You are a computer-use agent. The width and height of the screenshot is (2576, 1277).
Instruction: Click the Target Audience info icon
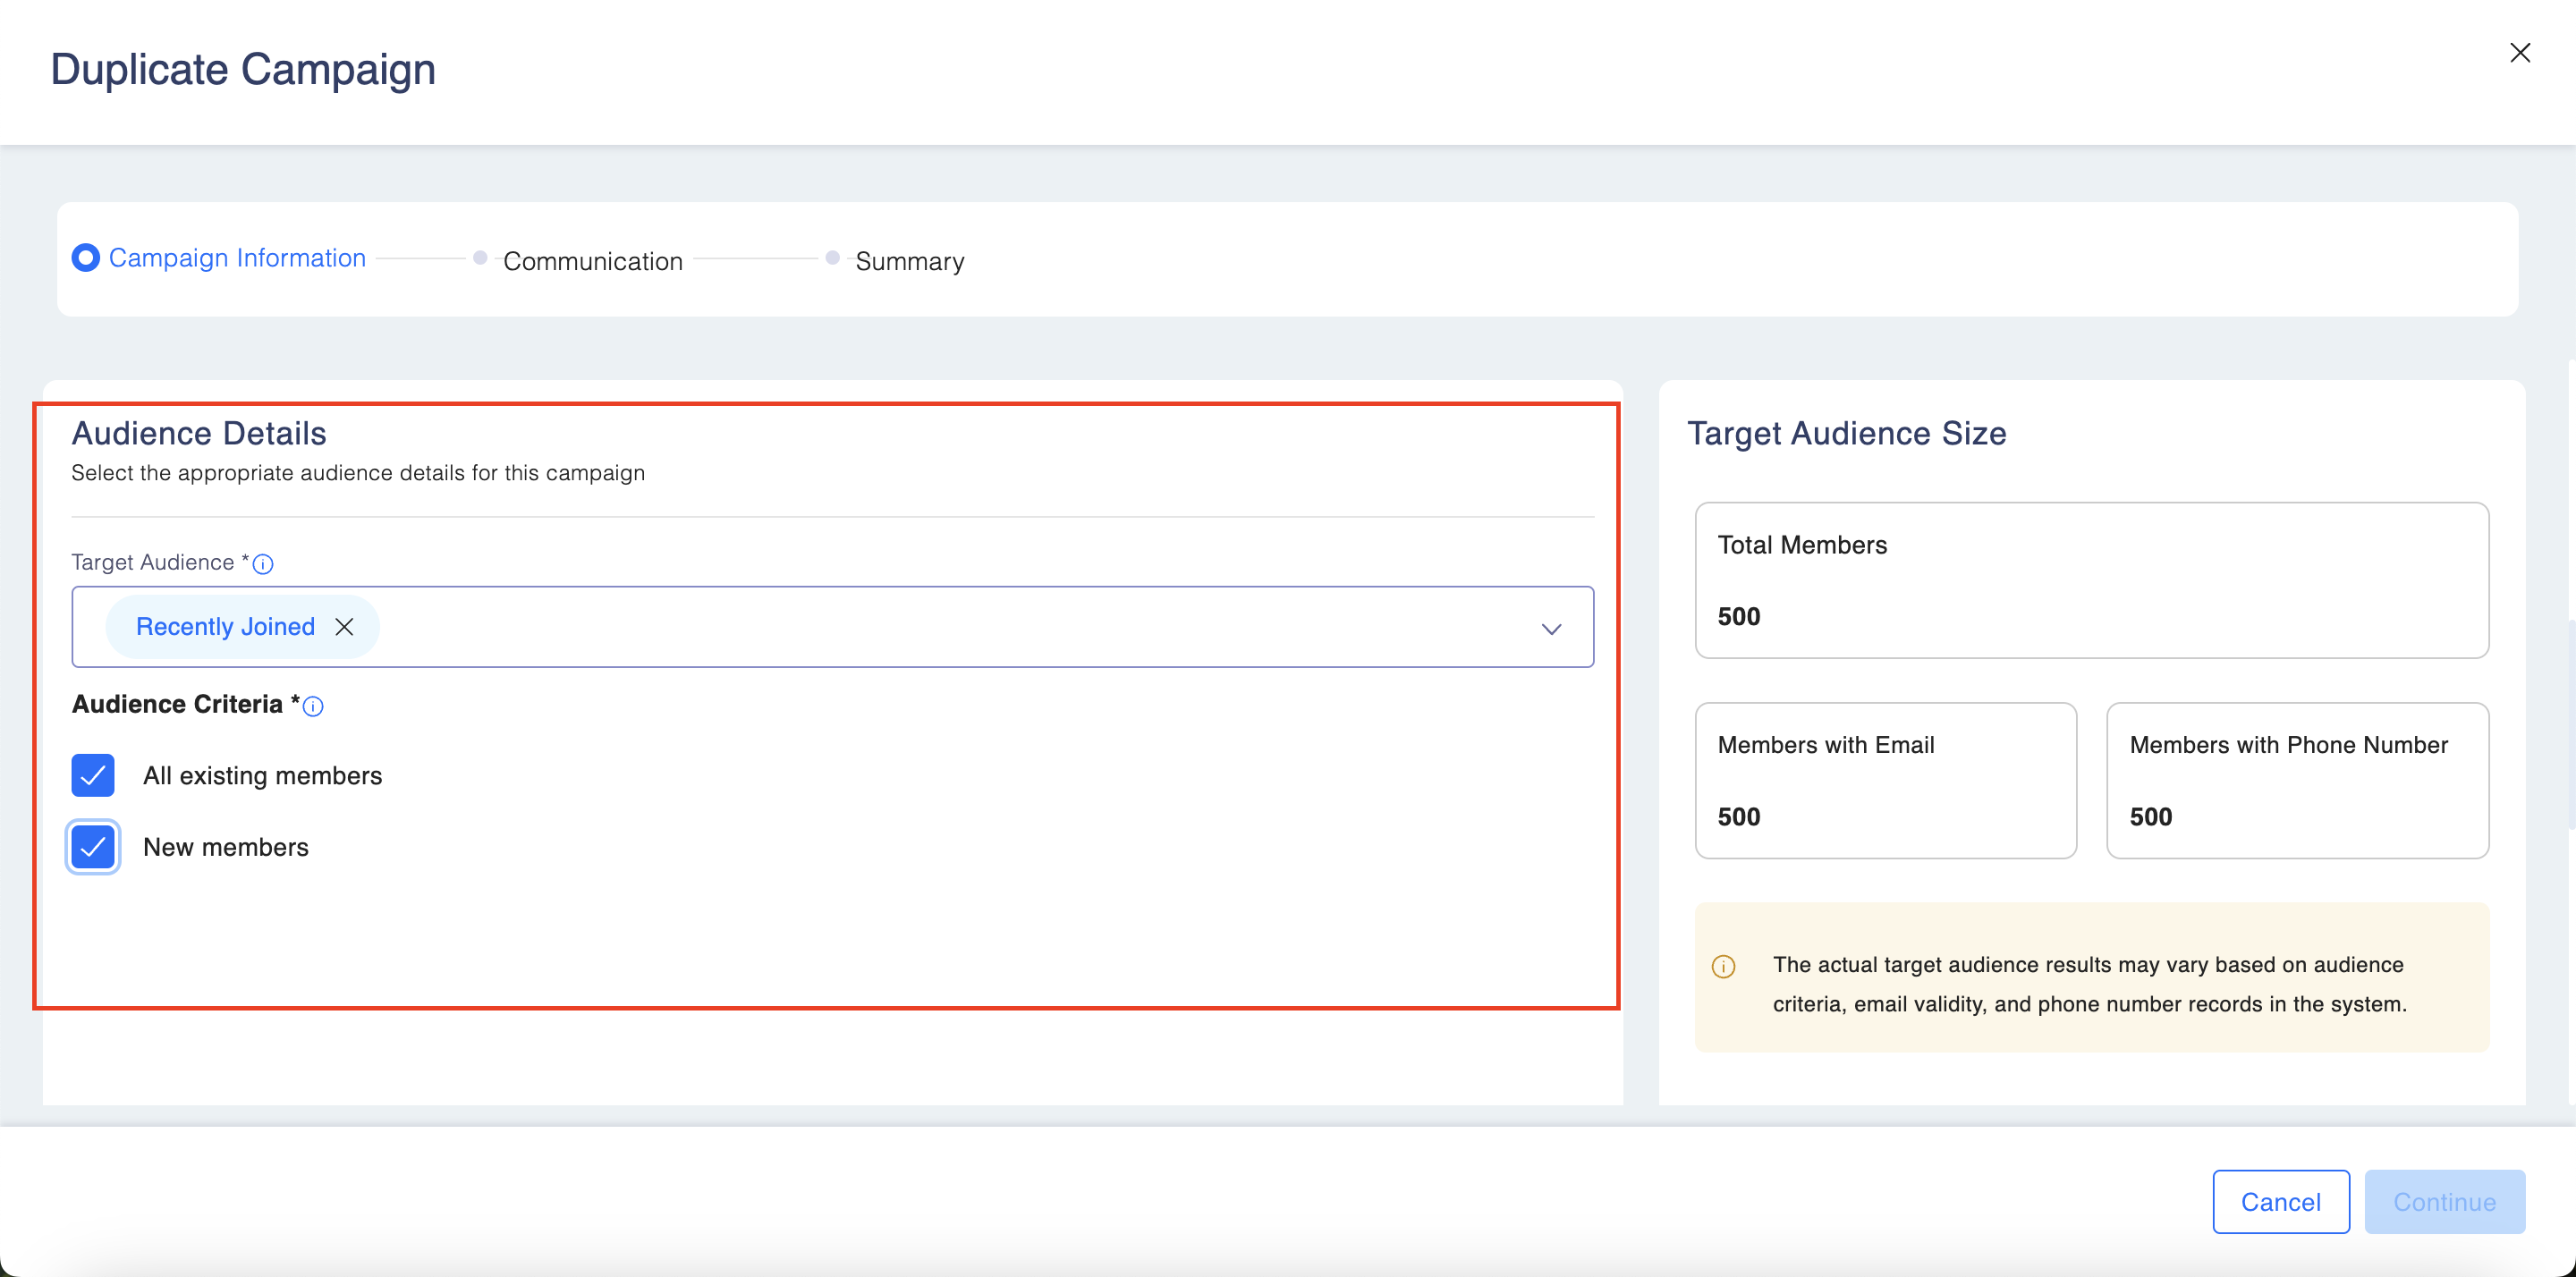pos(263,564)
